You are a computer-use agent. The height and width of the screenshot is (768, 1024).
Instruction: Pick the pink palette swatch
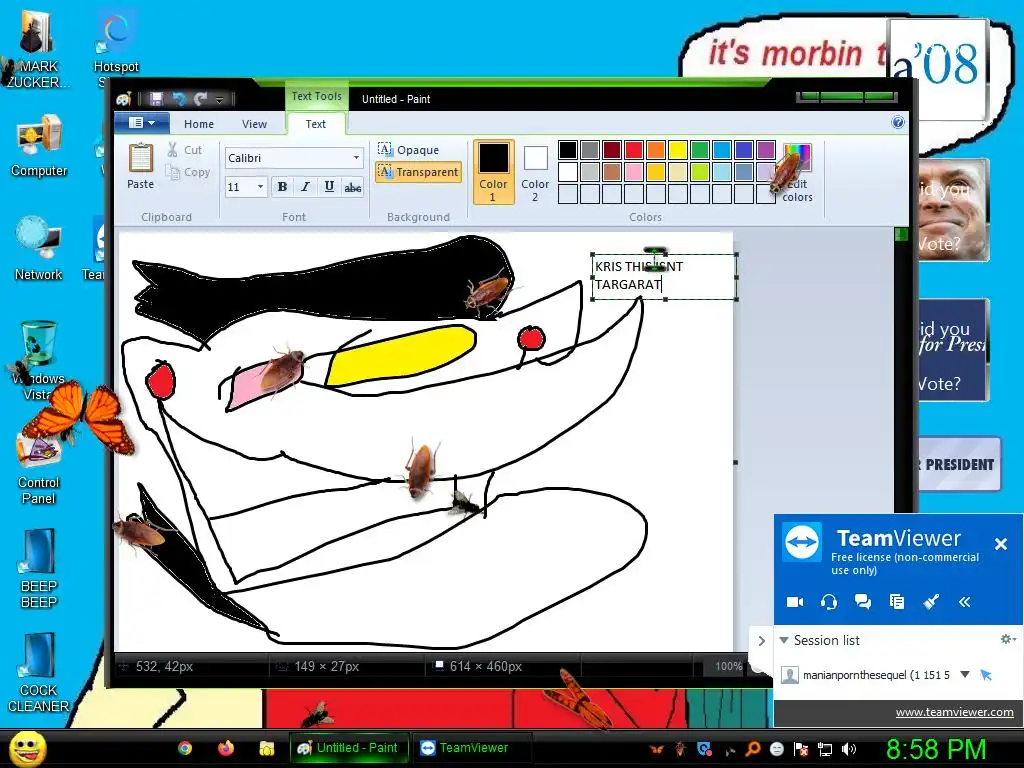[x=634, y=172]
